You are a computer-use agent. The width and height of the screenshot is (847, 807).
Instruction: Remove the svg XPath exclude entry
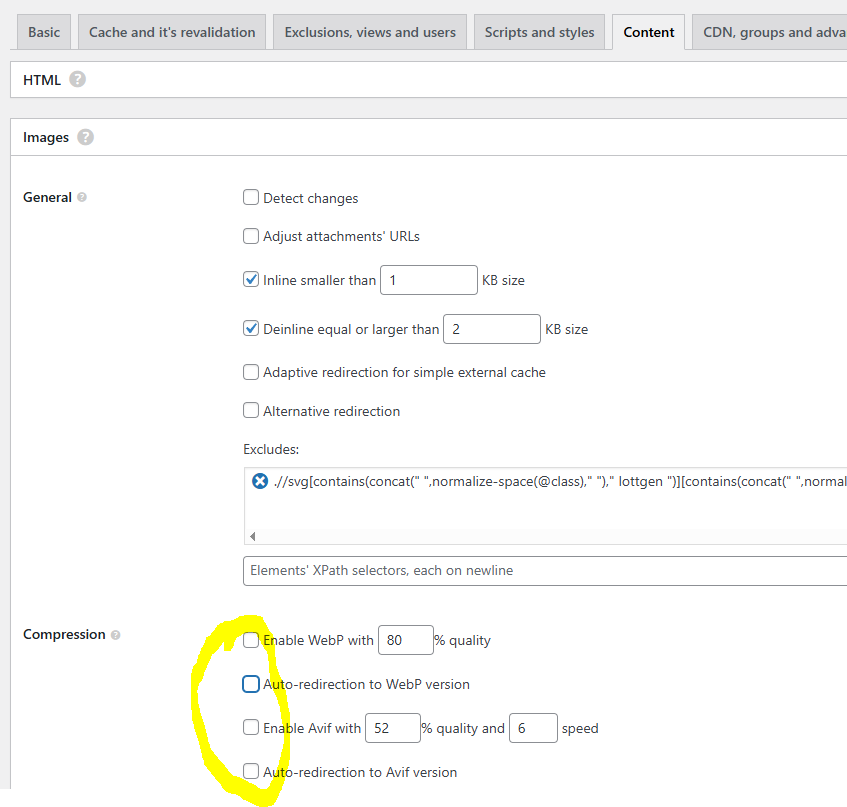tap(260, 482)
